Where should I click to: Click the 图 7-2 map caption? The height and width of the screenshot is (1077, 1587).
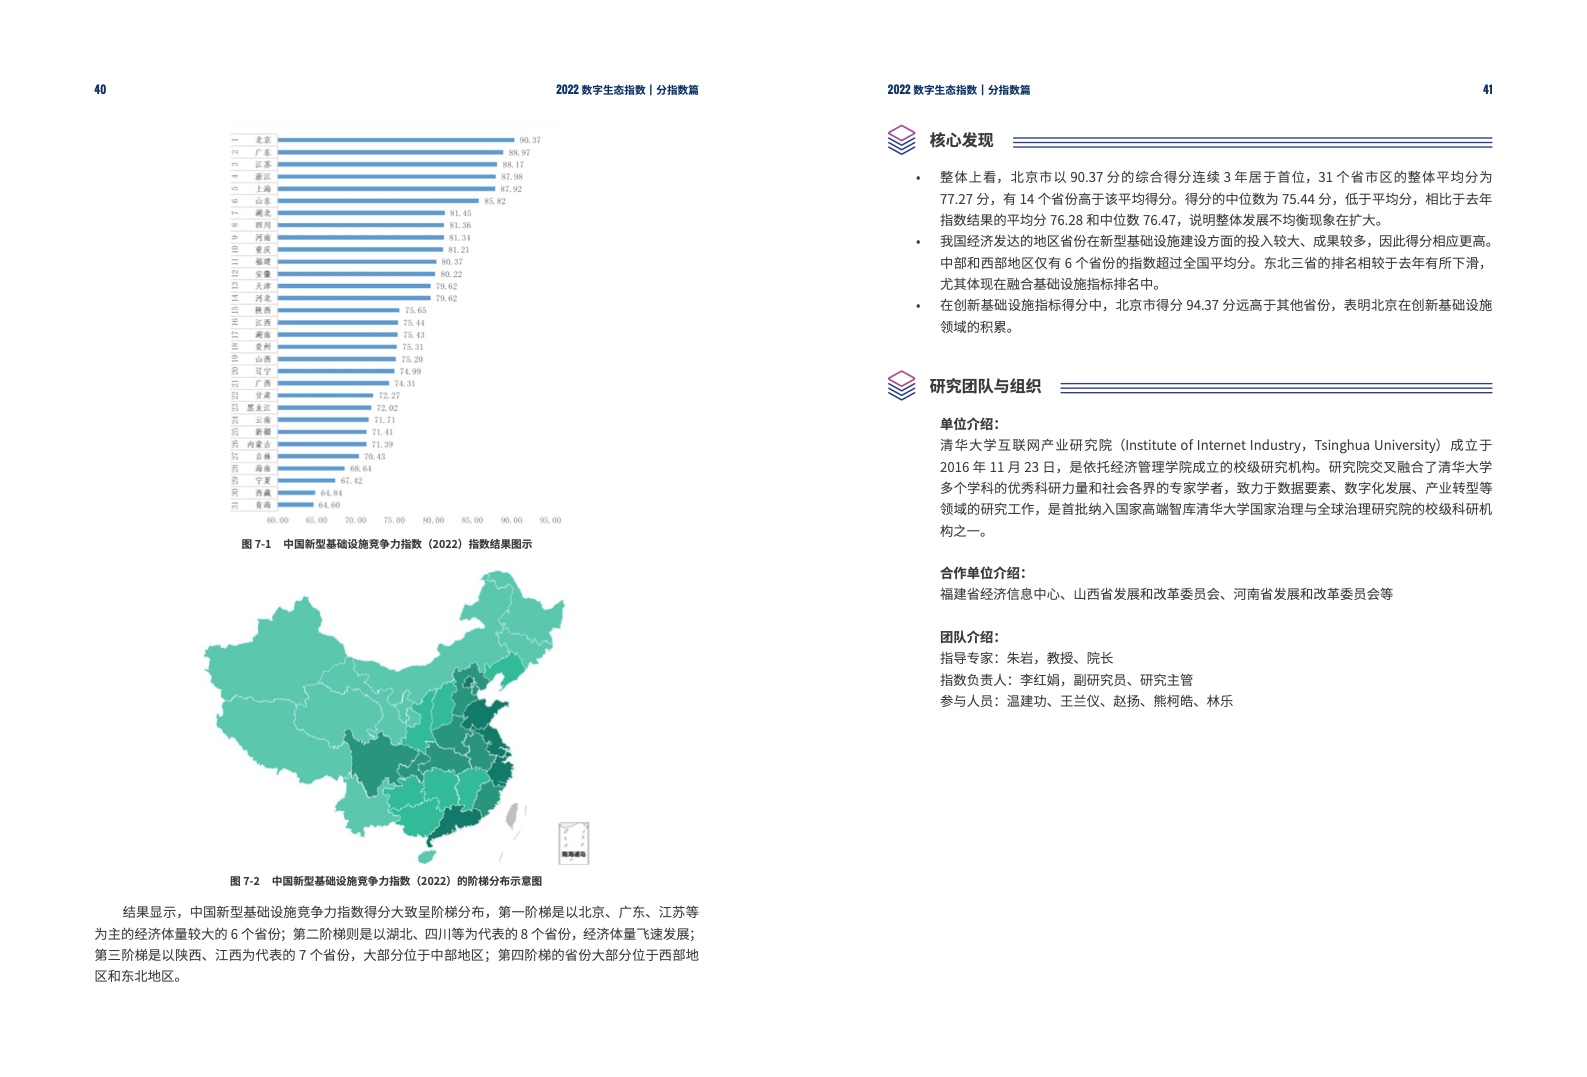pos(386,881)
